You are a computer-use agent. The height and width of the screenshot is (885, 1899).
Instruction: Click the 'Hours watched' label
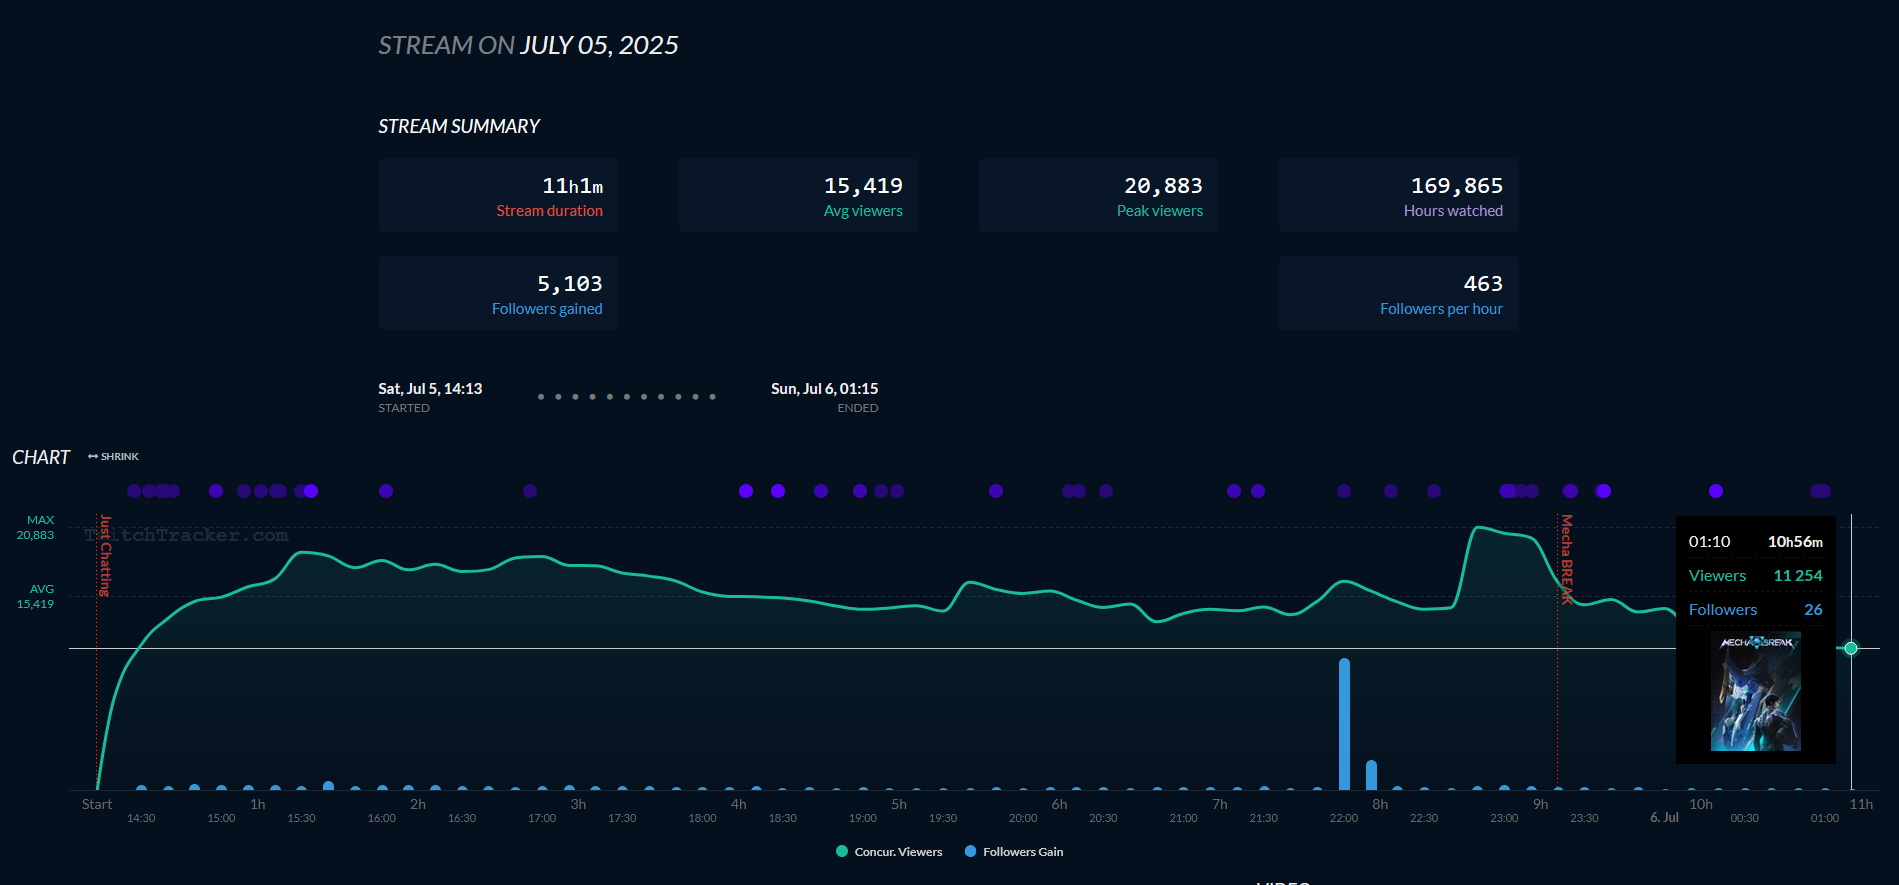[1453, 211]
